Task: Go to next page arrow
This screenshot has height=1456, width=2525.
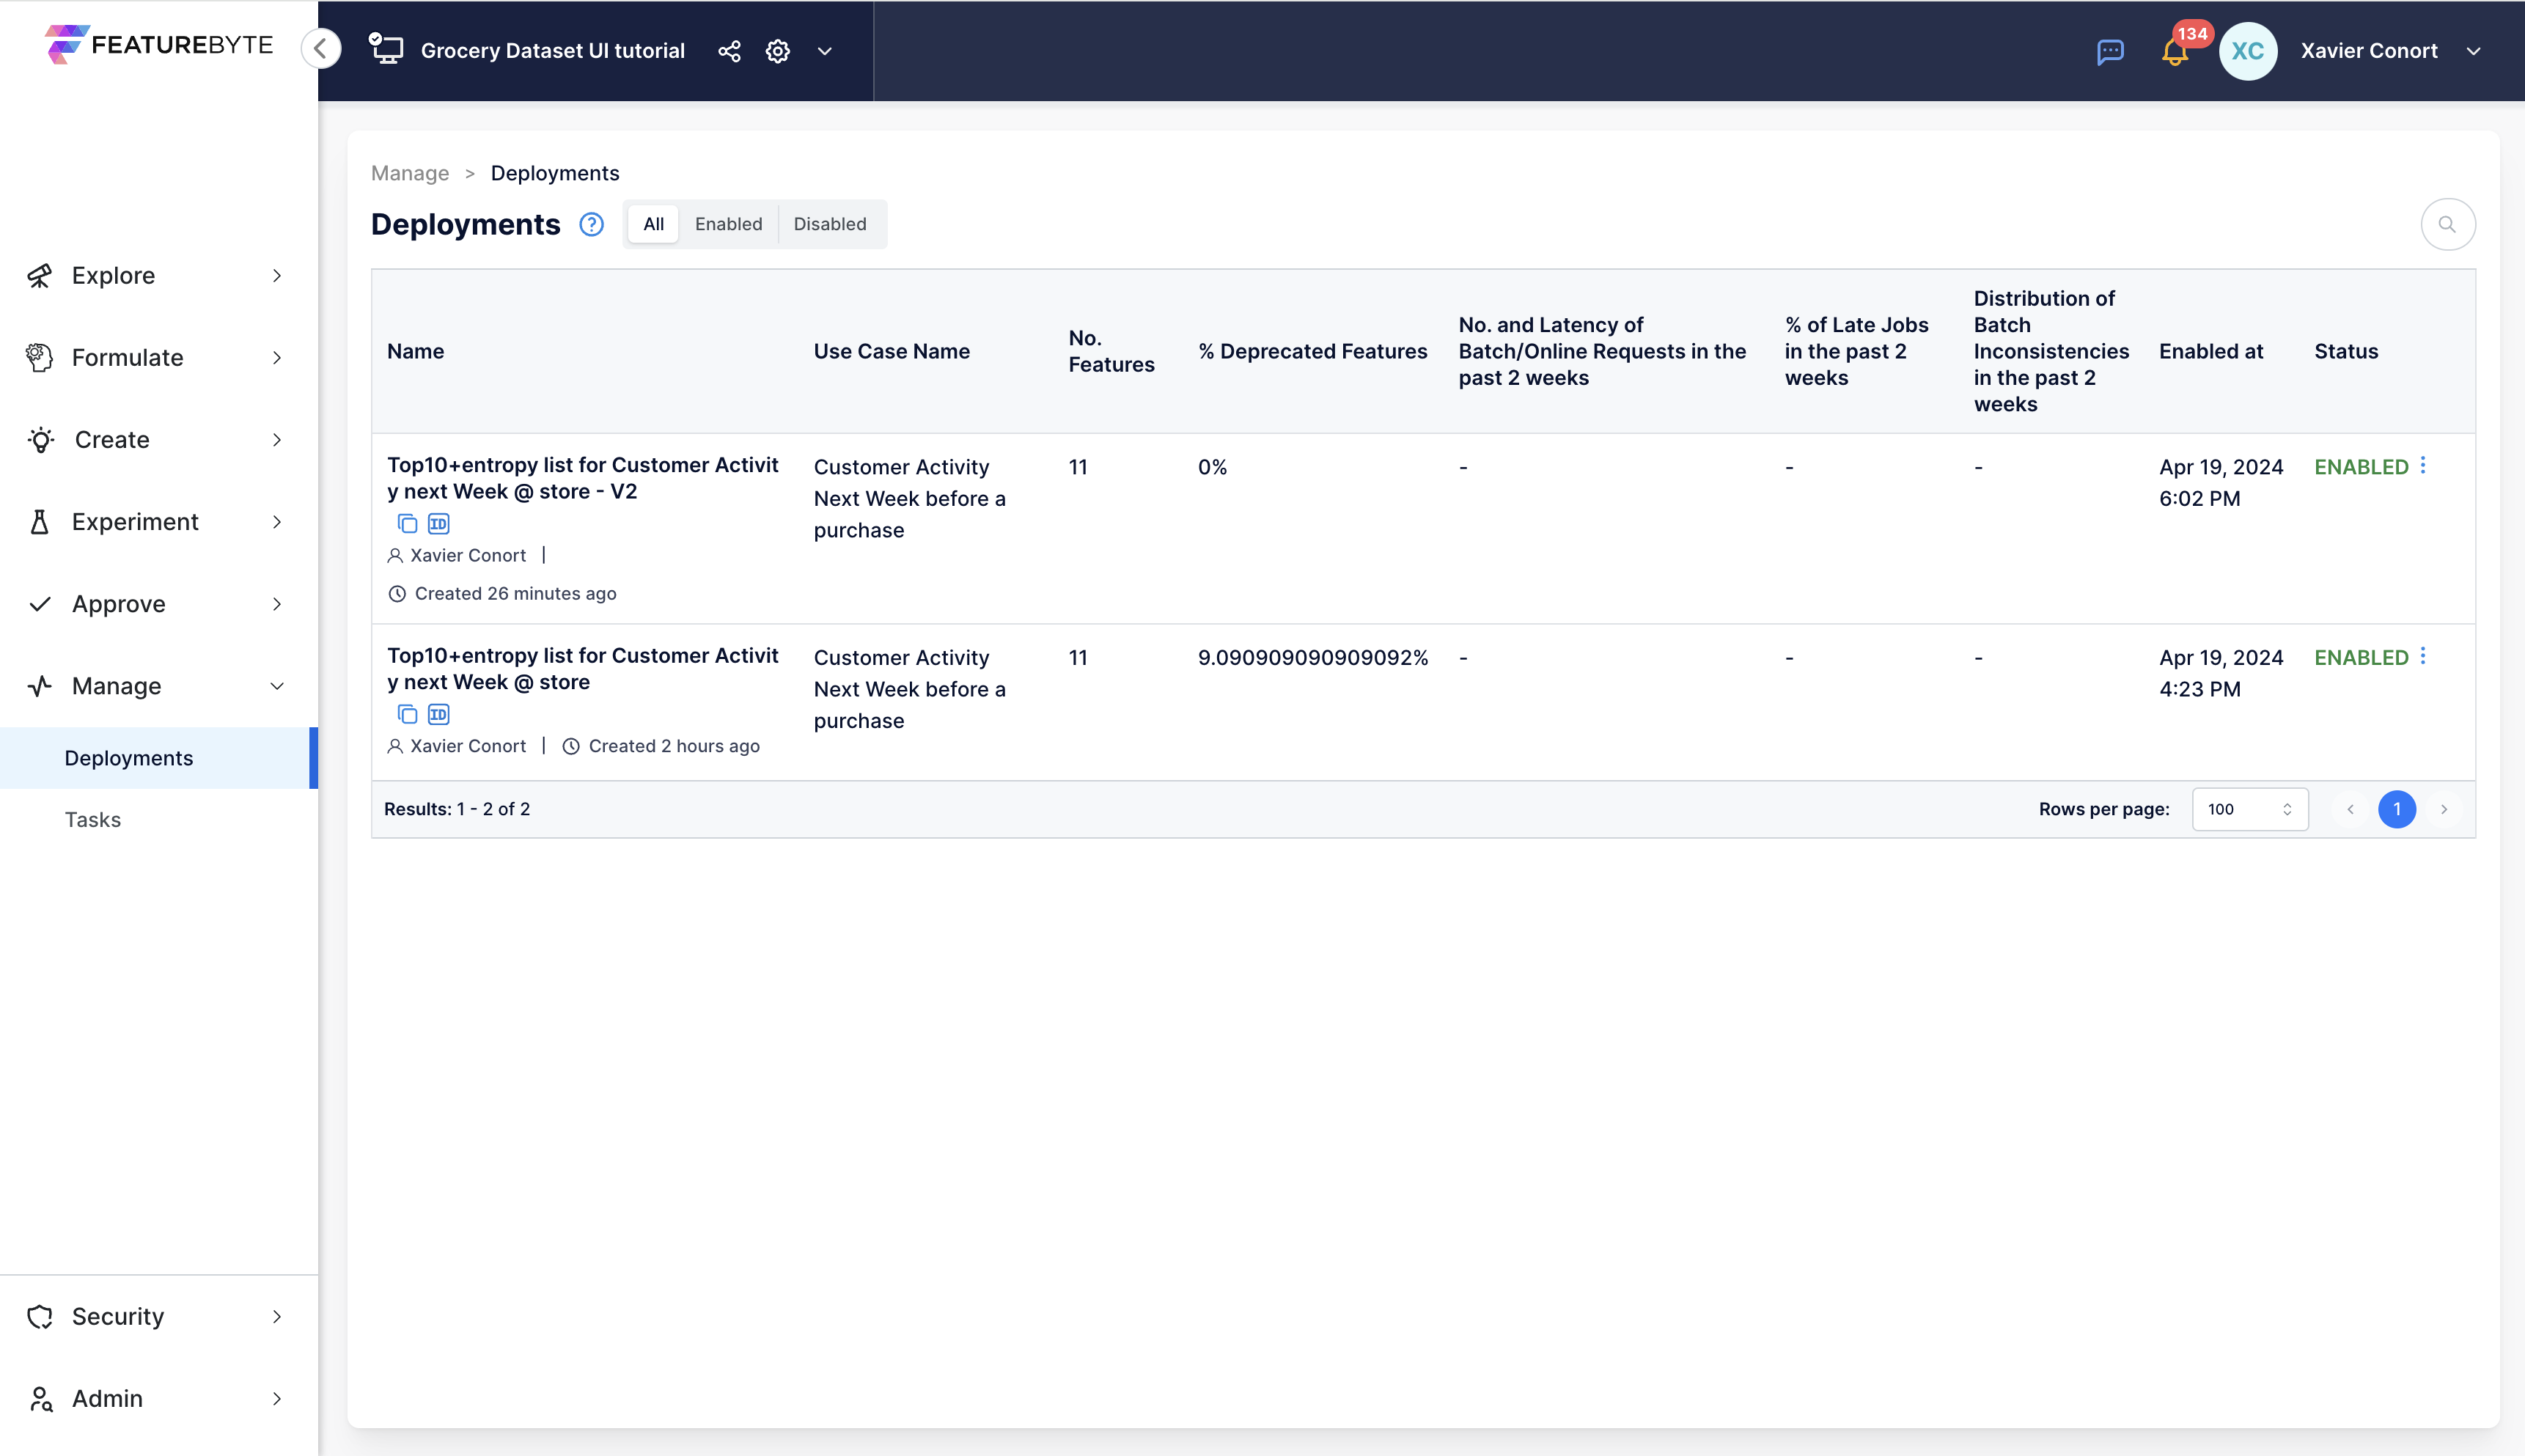Action: click(2443, 809)
